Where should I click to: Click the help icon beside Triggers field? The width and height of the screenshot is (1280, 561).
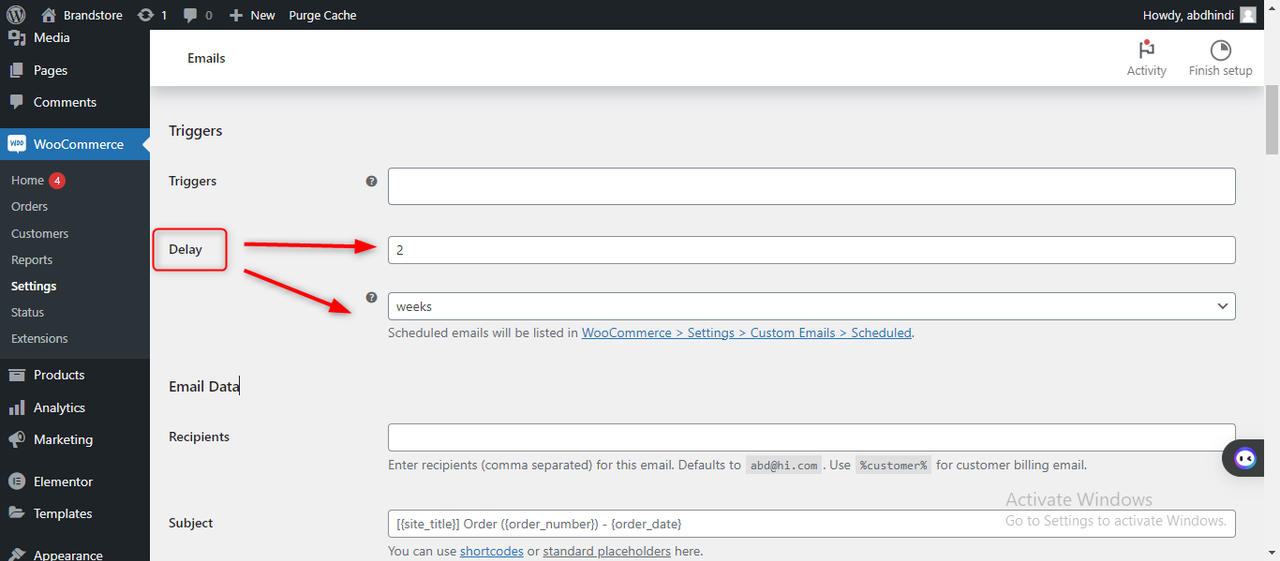point(371,181)
